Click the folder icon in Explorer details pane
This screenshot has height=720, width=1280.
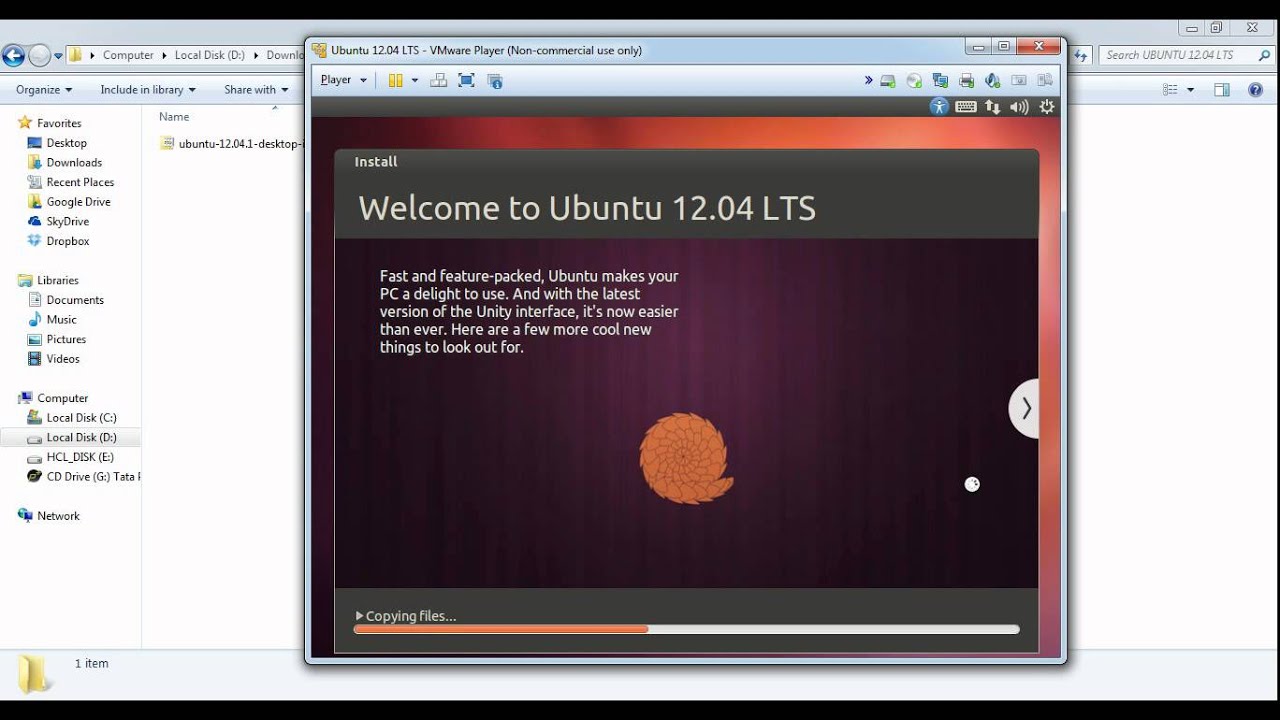(33, 673)
